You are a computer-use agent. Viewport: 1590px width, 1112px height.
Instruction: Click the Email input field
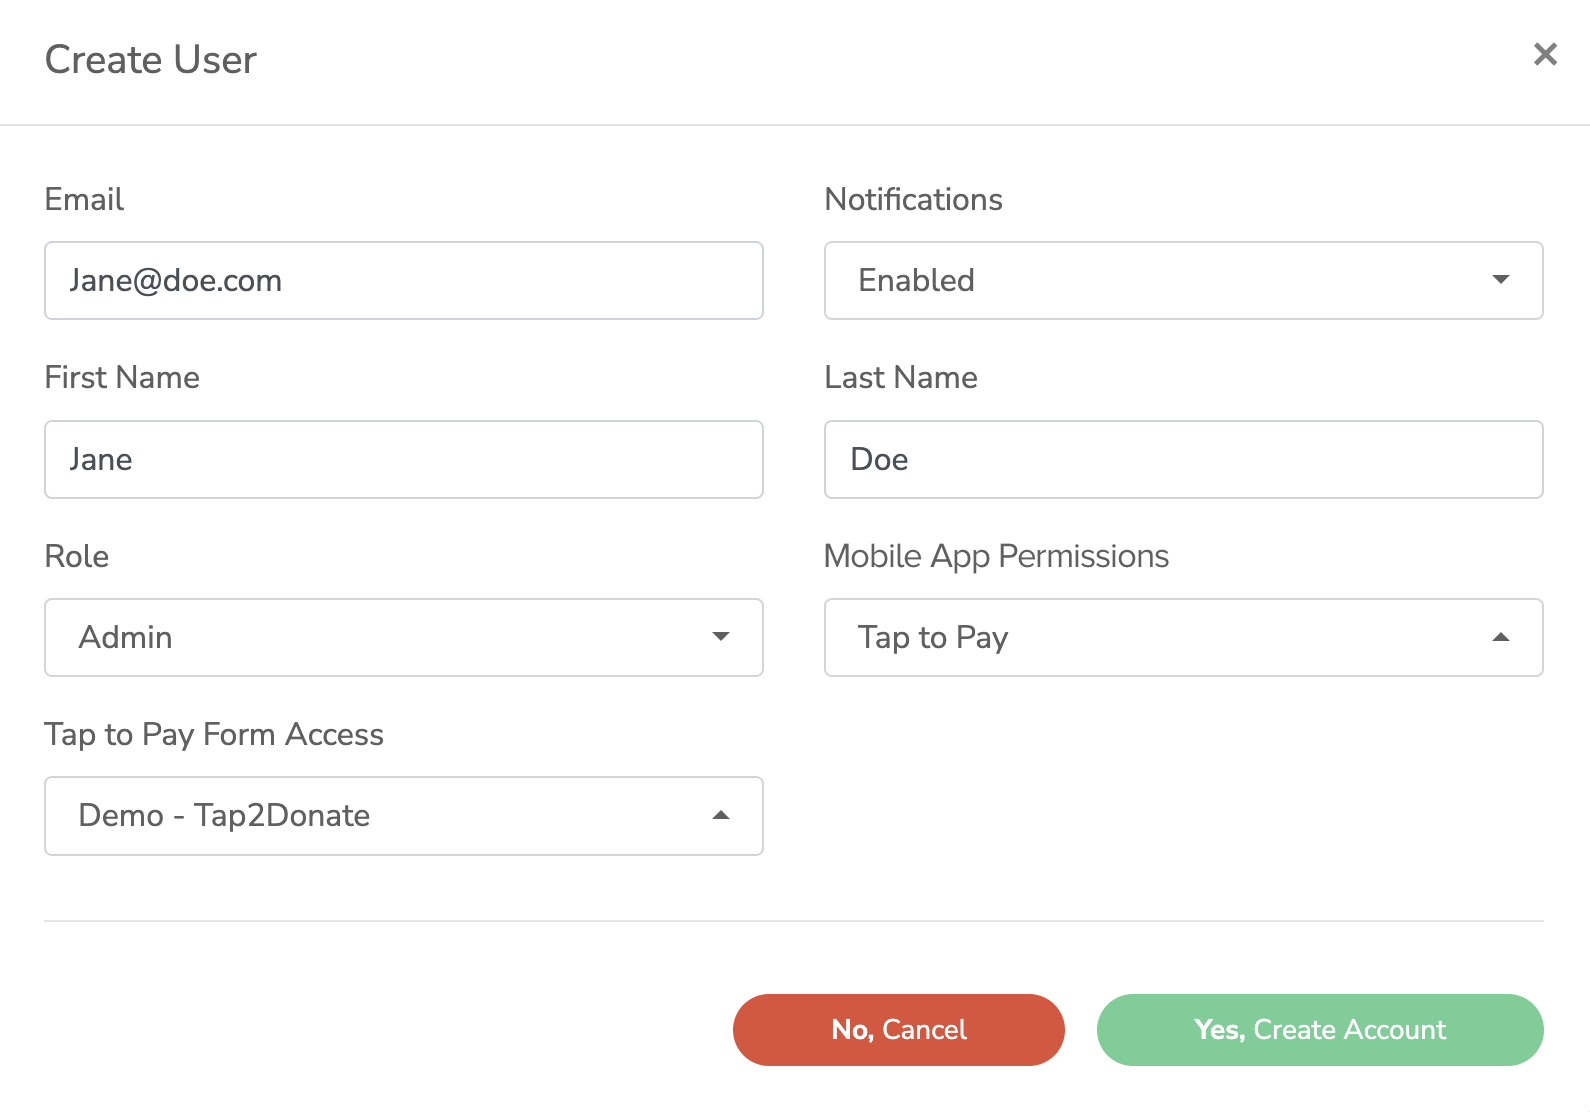pyautogui.click(x=404, y=280)
